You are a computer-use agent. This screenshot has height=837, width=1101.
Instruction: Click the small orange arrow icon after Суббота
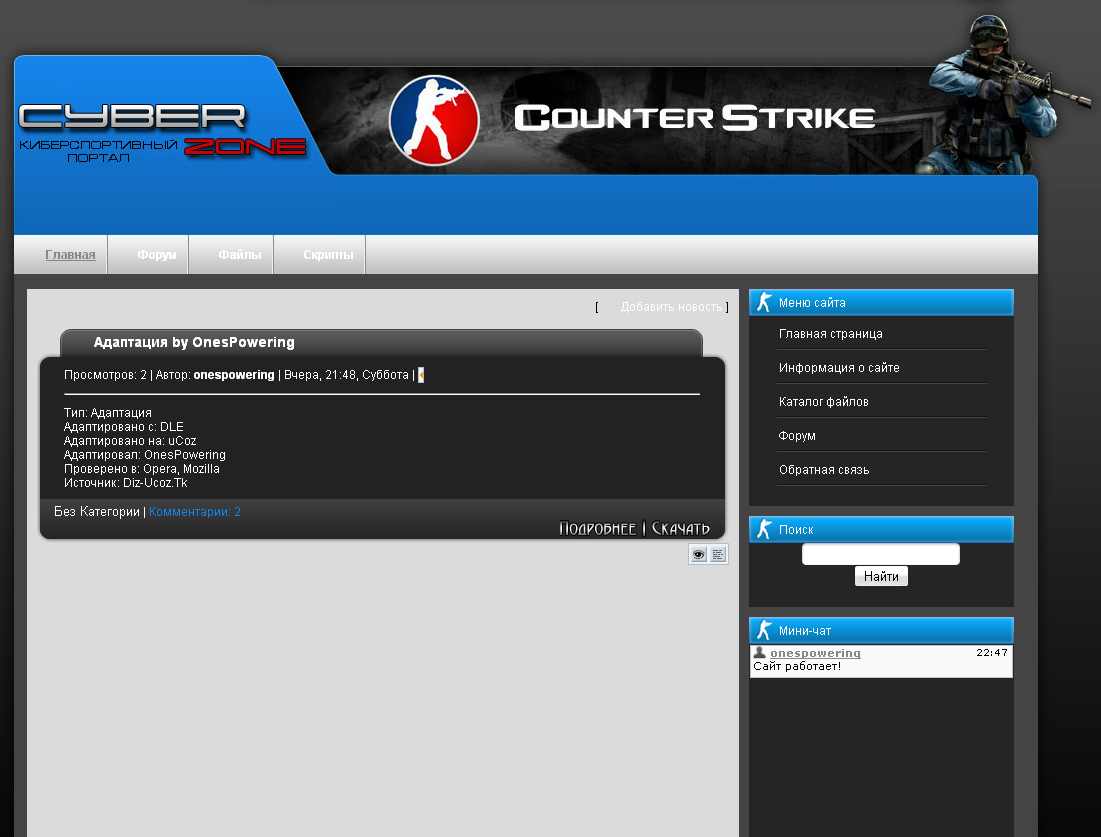pyautogui.click(x=421, y=375)
